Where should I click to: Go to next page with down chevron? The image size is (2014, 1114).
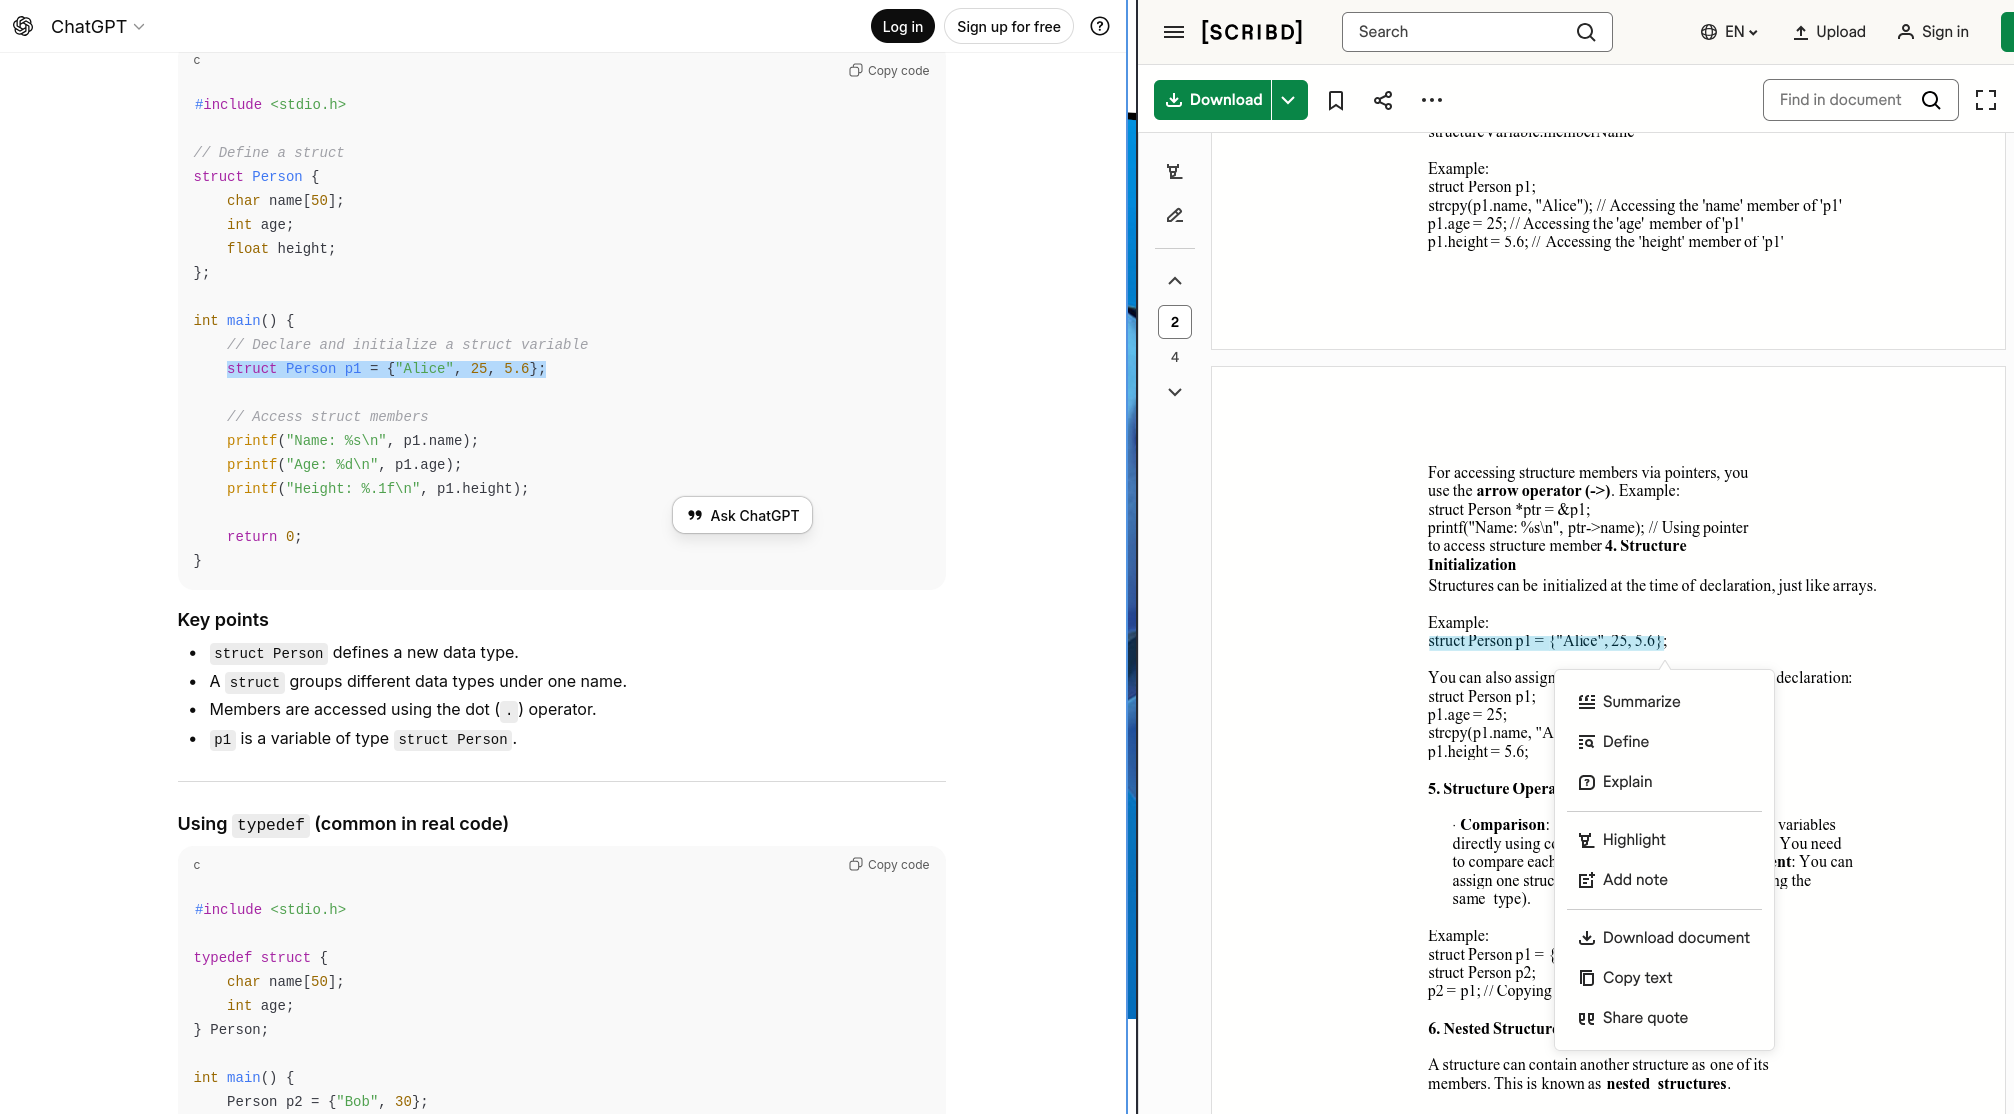click(1174, 392)
